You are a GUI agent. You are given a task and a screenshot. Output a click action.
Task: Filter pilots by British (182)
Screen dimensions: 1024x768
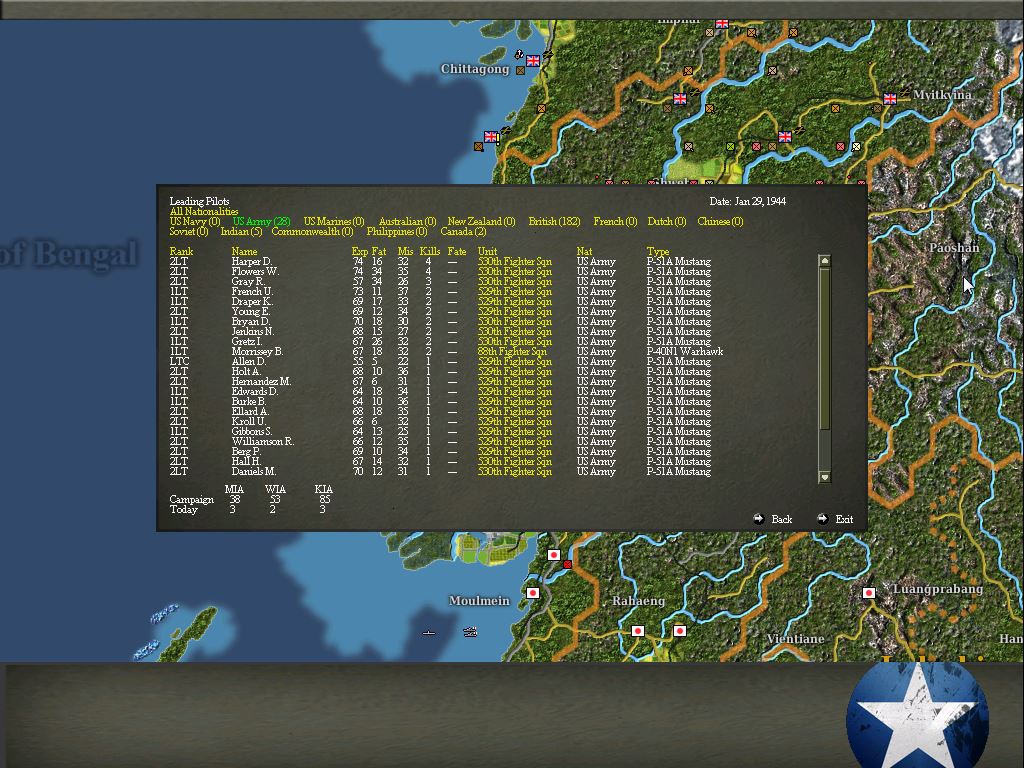554,221
